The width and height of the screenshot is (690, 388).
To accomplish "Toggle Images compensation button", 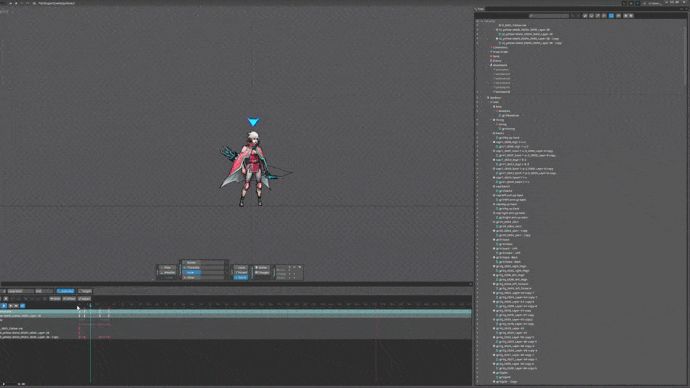I will click(x=262, y=273).
